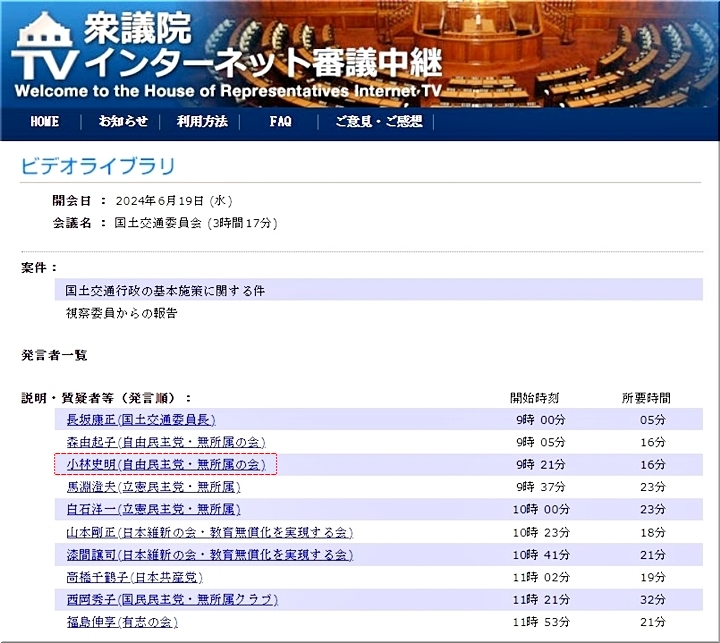
Task: Select FAQ in the navigation bar
Action: coord(280,121)
